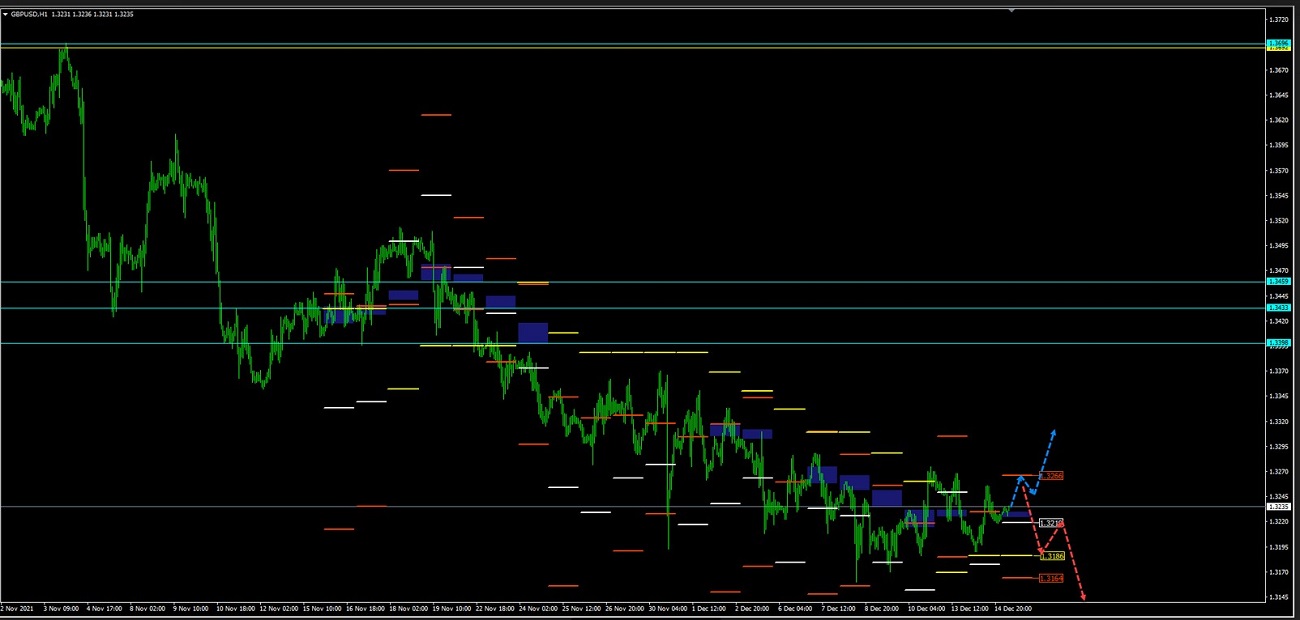
Task: Select the white 1.3218 price label
Action: point(1050,523)
